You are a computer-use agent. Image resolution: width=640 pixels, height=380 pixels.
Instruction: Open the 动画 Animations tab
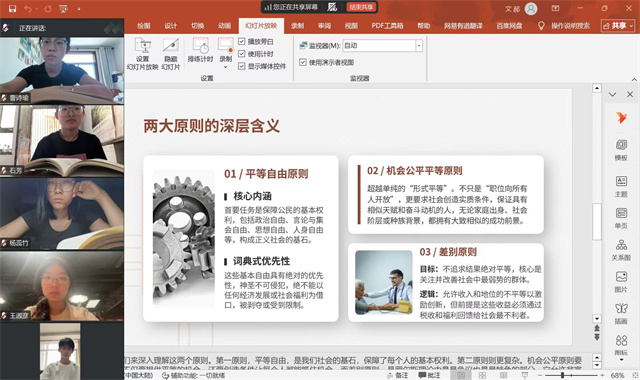coord(224,26)
